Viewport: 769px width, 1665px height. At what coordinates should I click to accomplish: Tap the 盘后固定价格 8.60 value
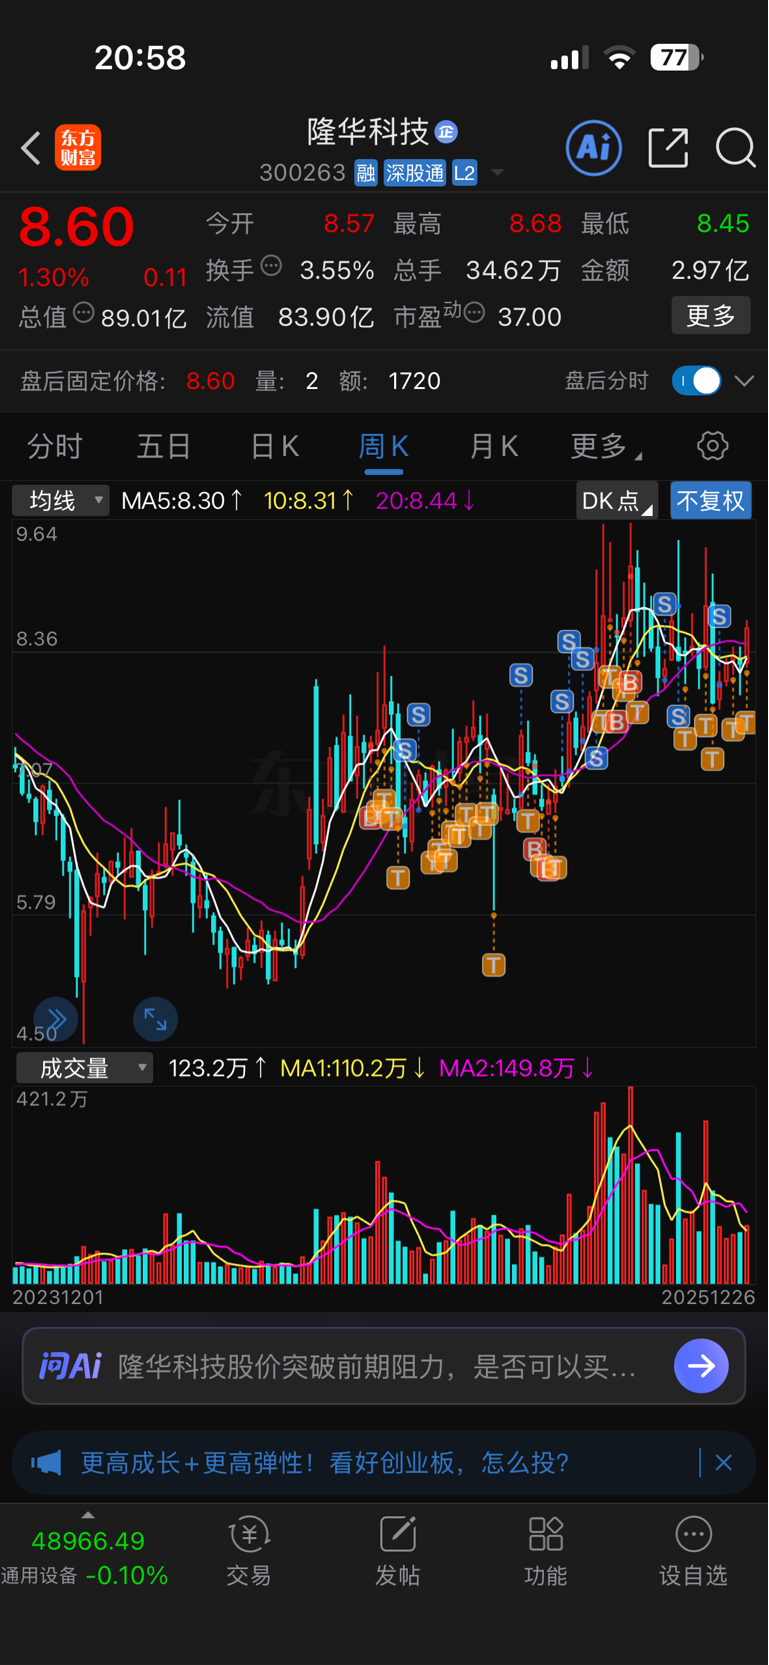point(210,381)
